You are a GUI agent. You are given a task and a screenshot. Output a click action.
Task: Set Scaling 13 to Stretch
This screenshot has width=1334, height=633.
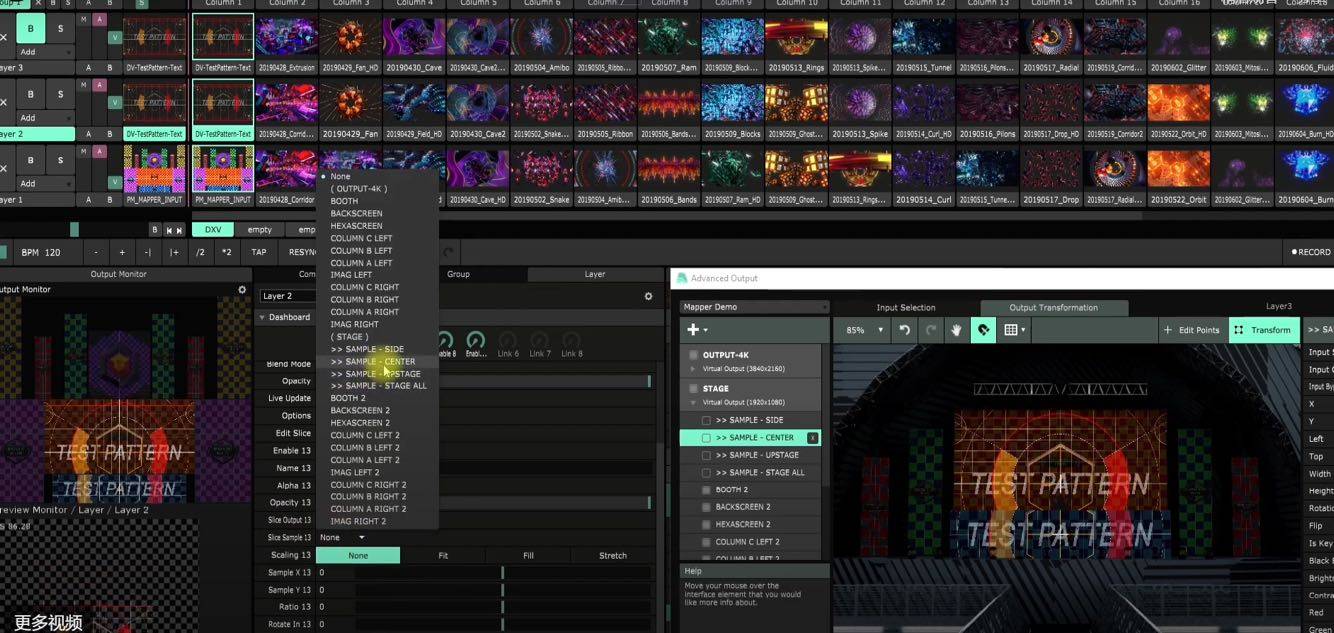(613, 556)
